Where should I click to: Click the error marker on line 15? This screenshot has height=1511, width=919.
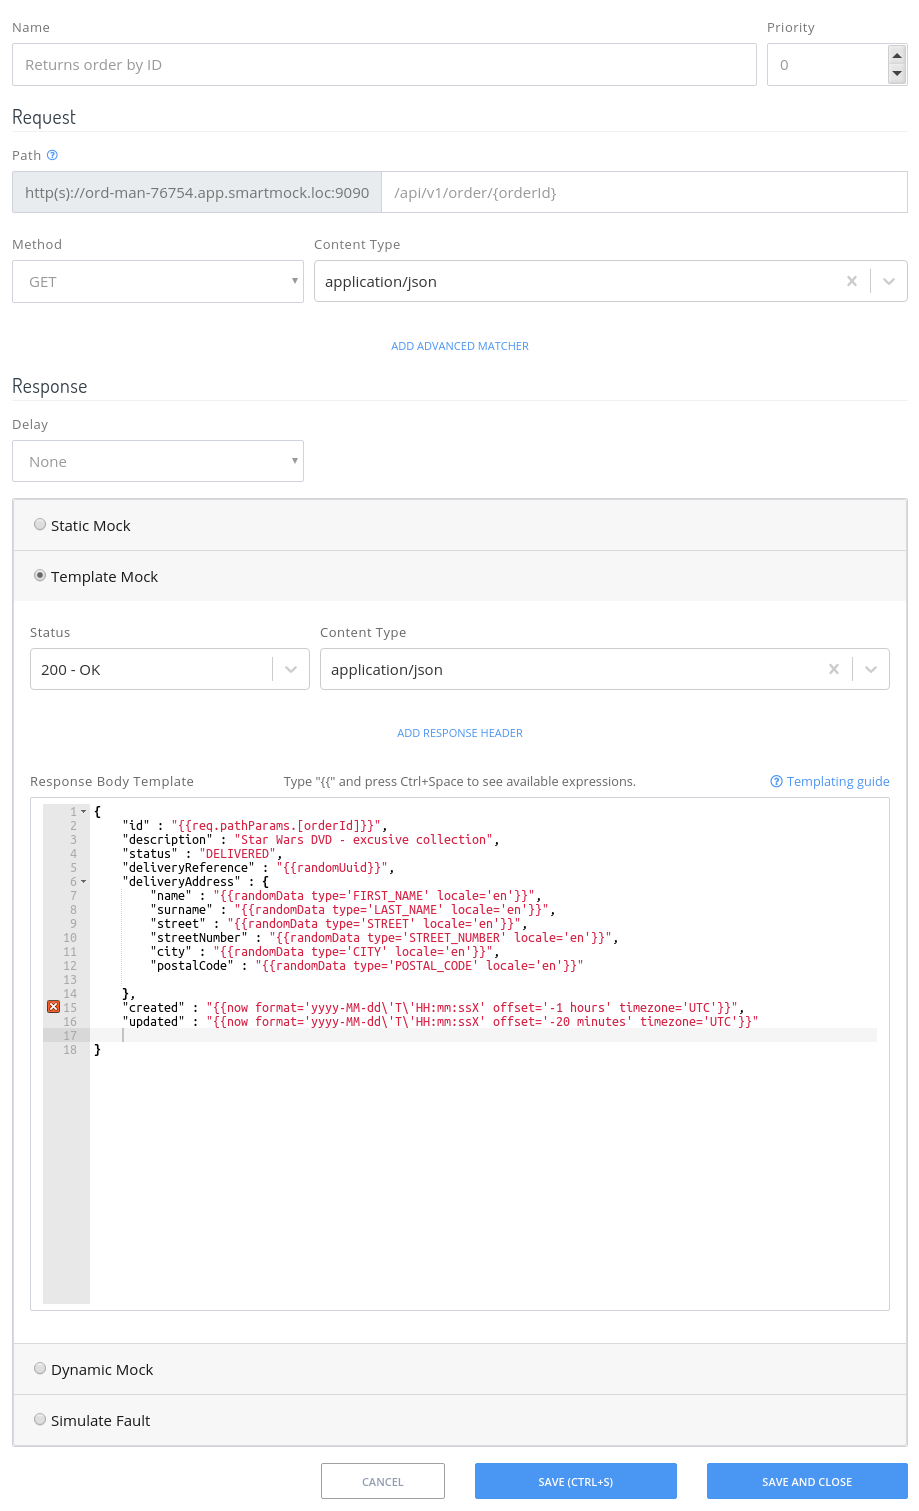[53, 1007]
